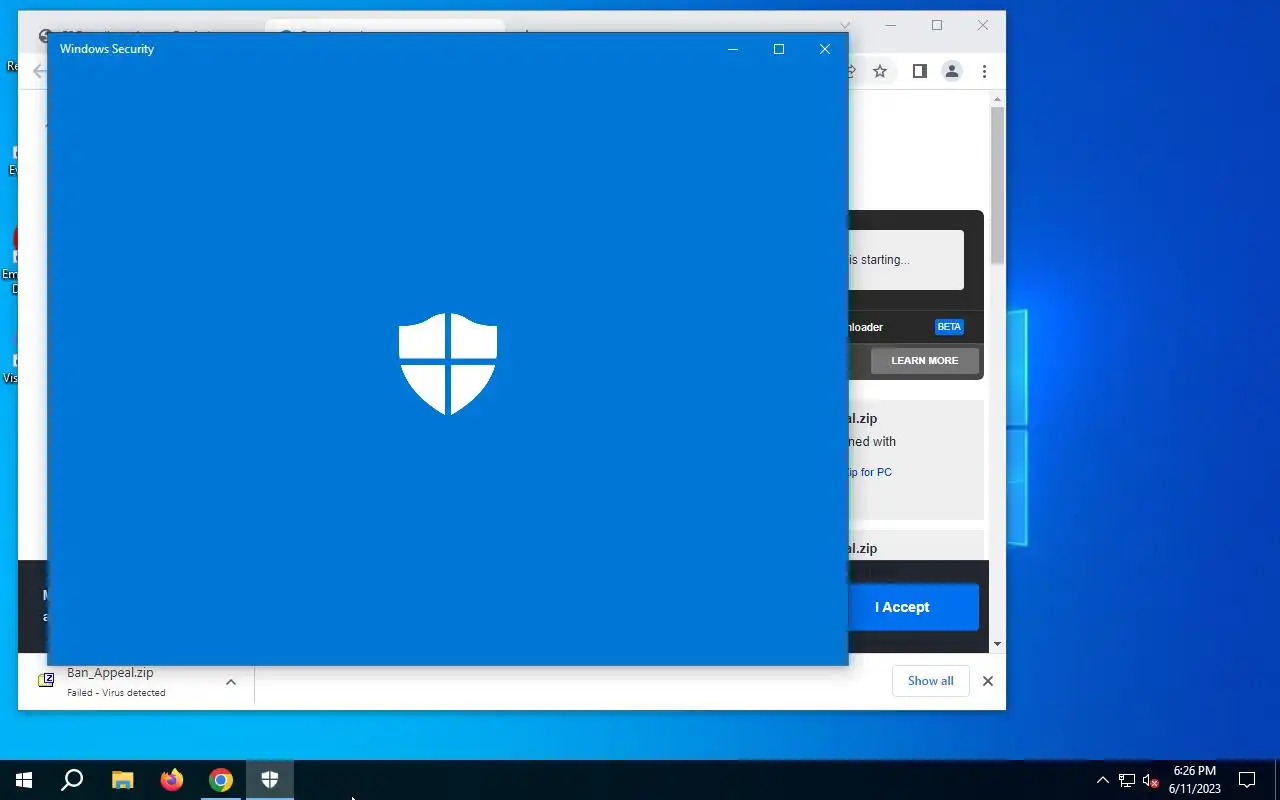The width and height of the screenshot is (1280, 800).
Task: Click the Chrome page vertical scrollbar thumb
Action: click(997, 185)
